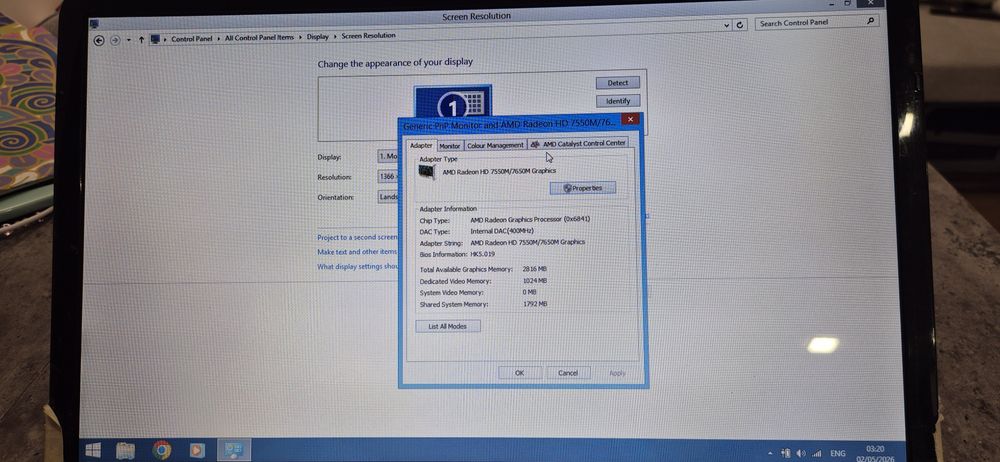Refresh the Control Panel page
This screenshot has width=1000, height=462.
tap(740, 25)
